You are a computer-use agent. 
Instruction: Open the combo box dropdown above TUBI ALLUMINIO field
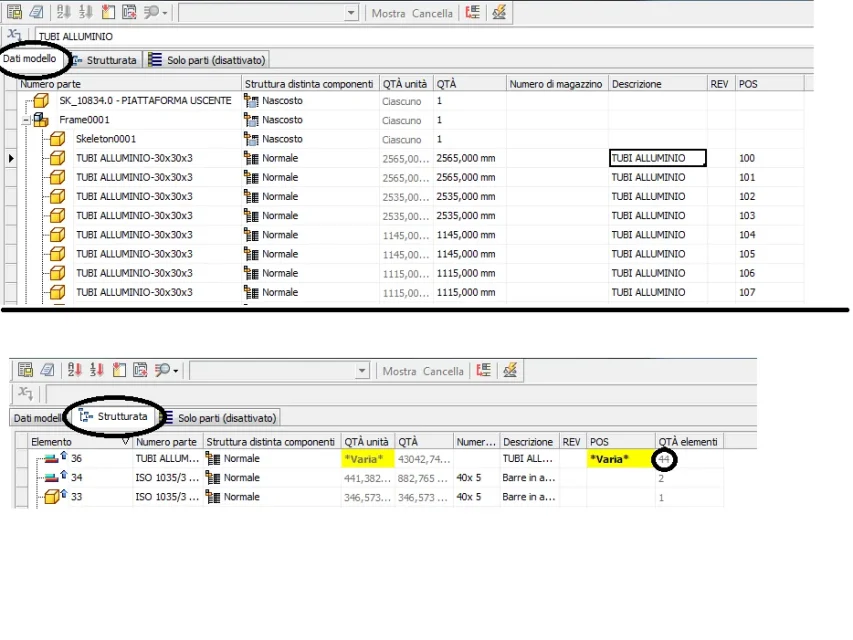click(x=351, y=13)
